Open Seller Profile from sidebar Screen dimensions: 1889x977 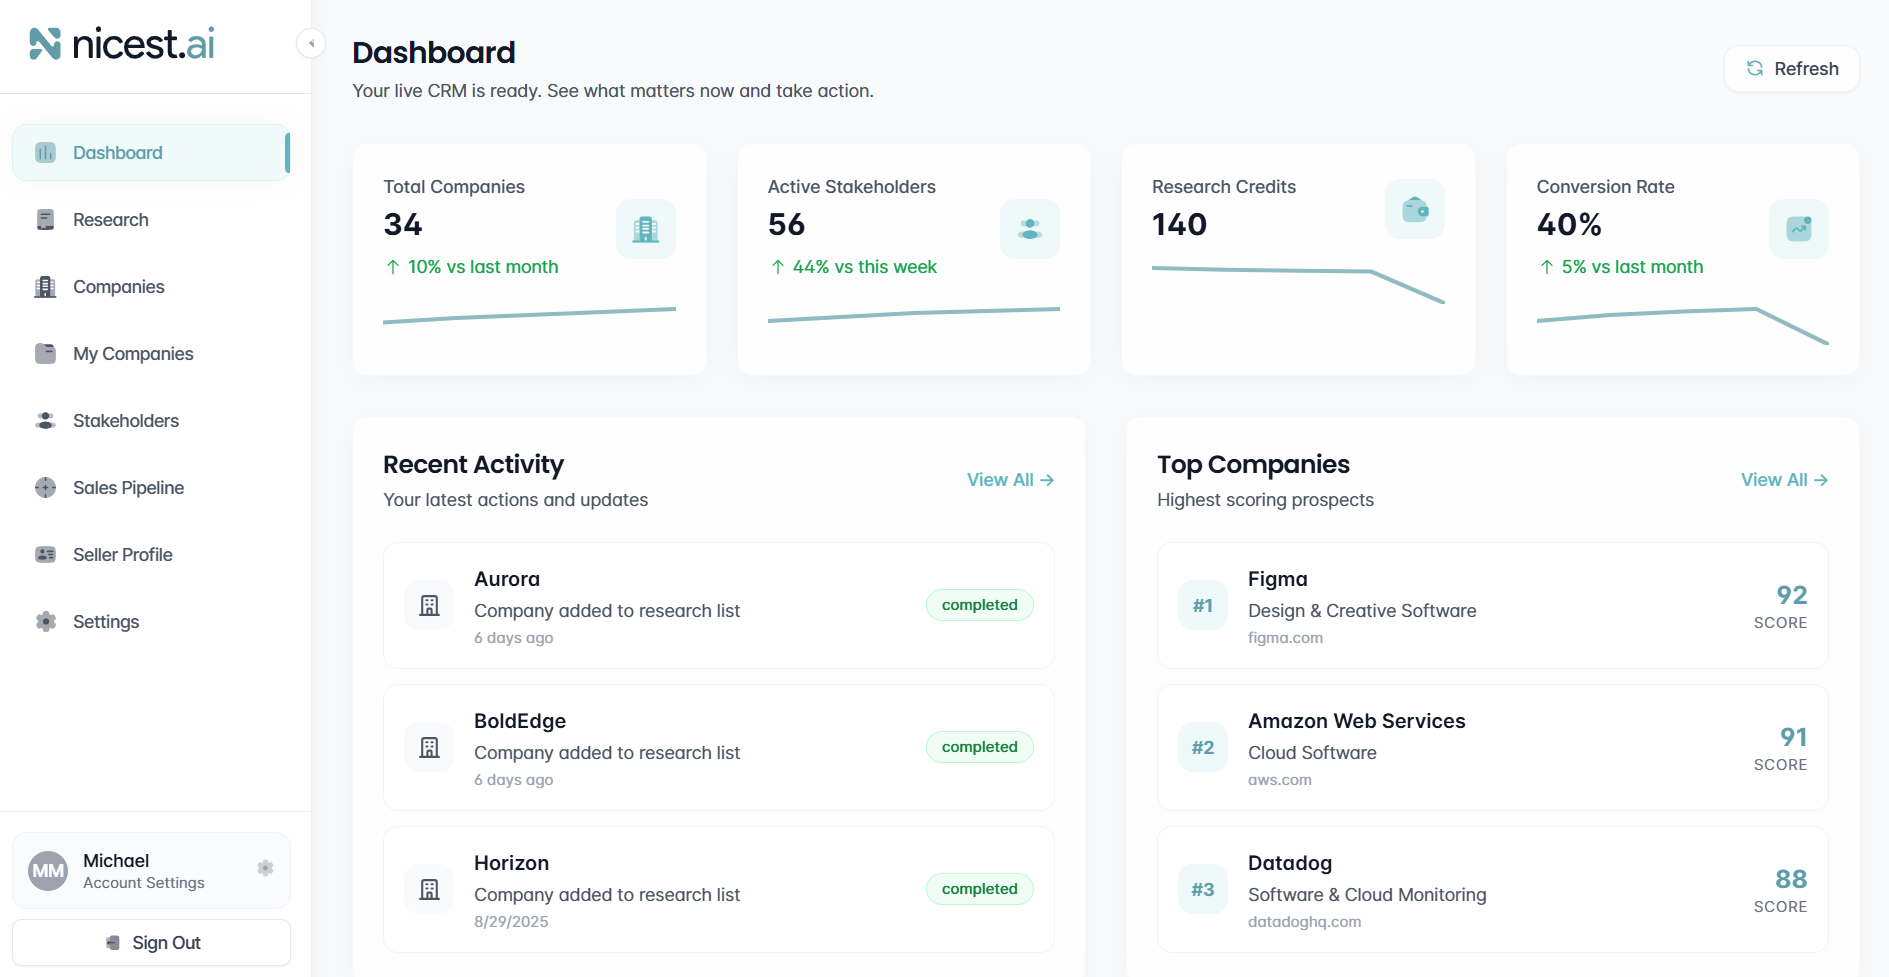pyautogui.click(x=122, y=555)
